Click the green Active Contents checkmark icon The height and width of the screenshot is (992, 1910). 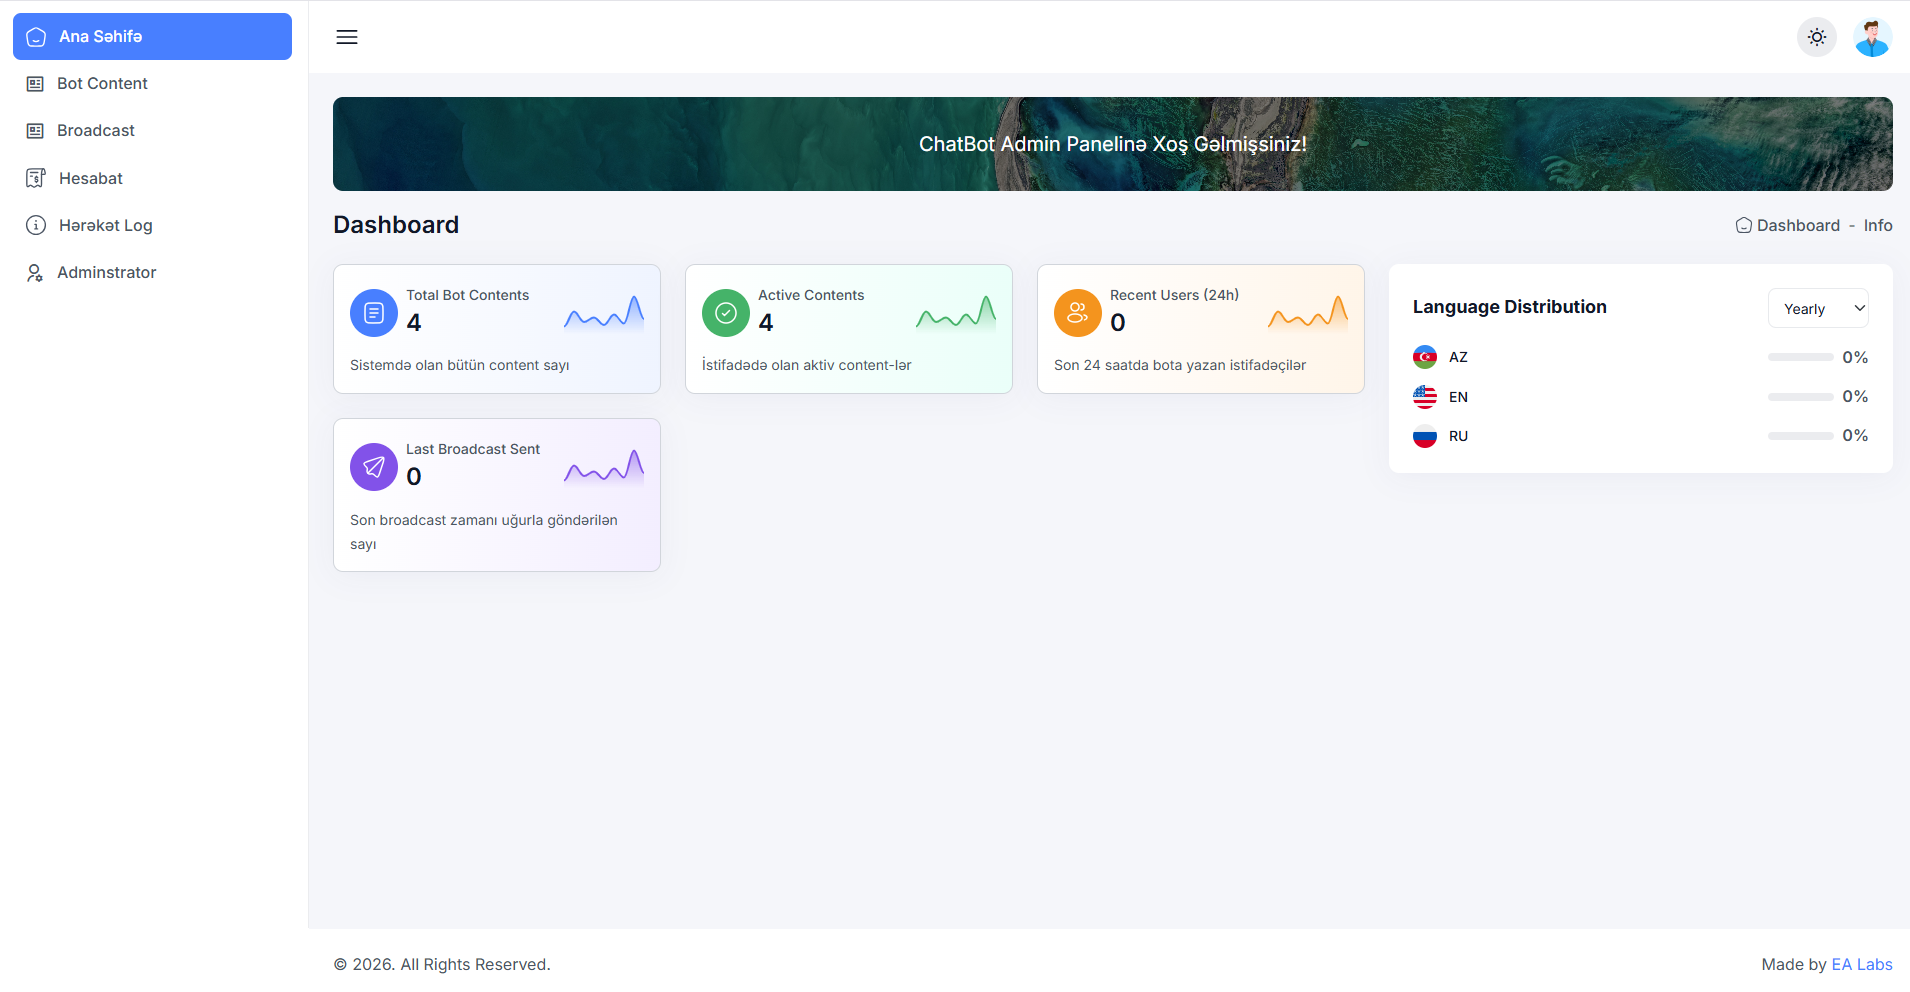pos(726,313)
